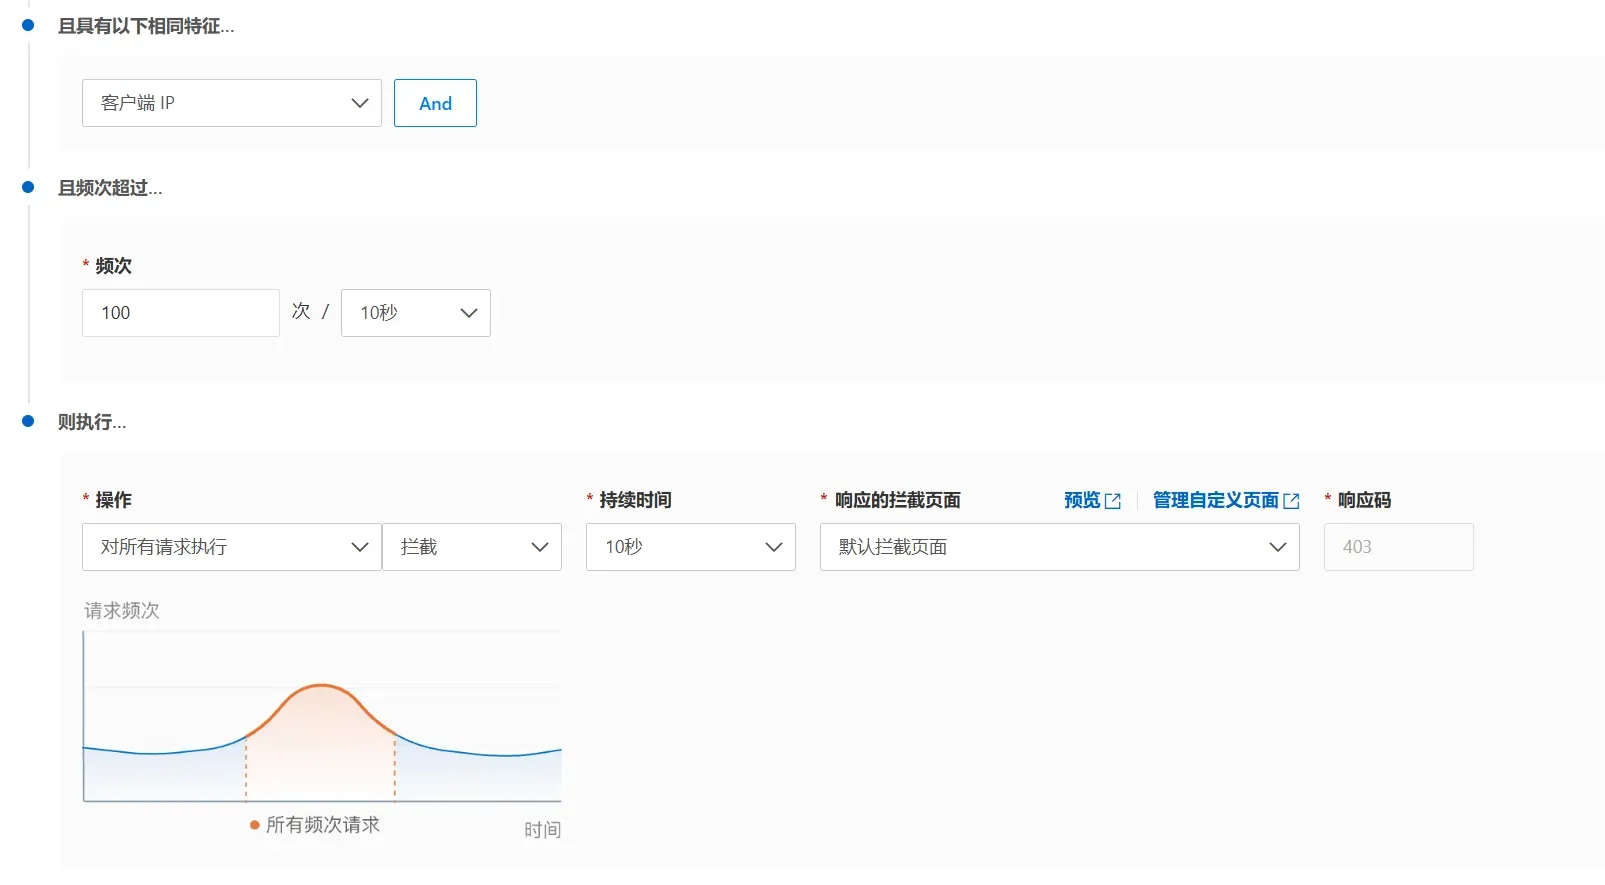Viewport: 1605px width, 885px height.
Task: Click the 预览 link
Action: (1082, 500)
